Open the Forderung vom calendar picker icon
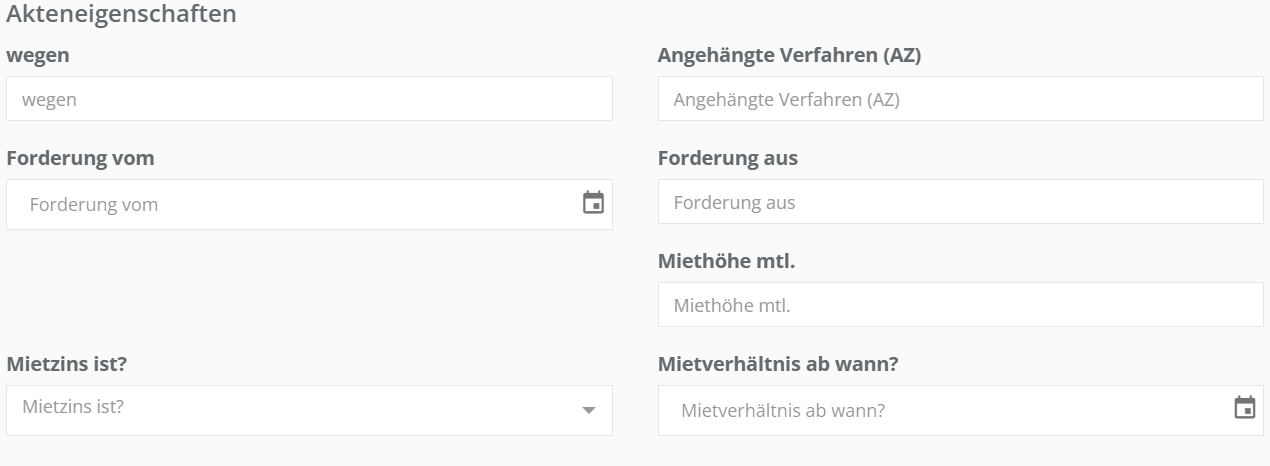 pyautogui.click(x=593, y=203)
